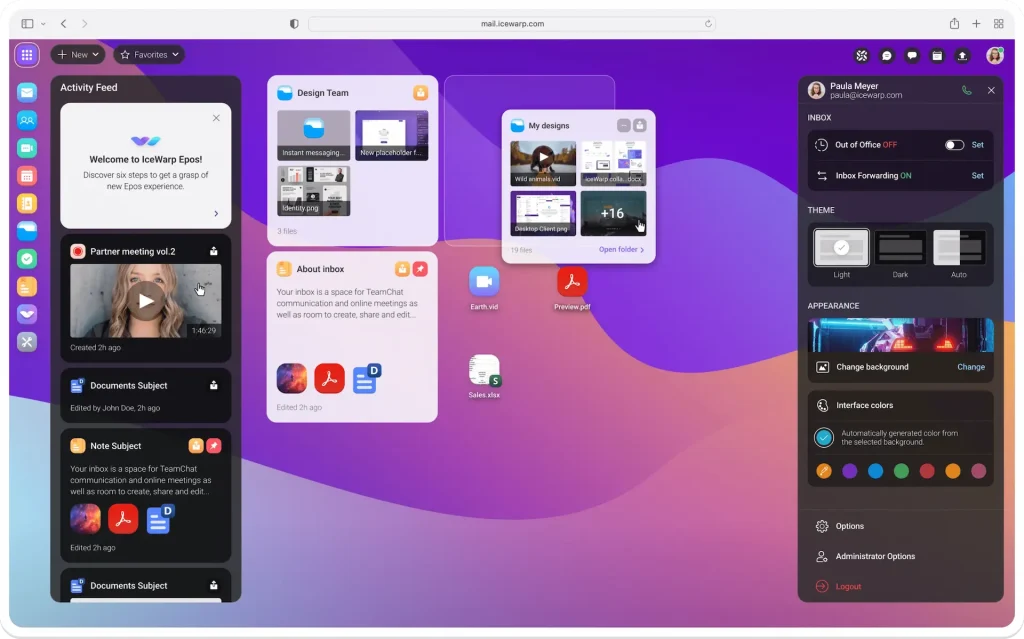This screenshot has height=639, width=1024.
Task: Open the chat bubble icon in the top bar
Action: pyautogui.click(x=913, y=56)
